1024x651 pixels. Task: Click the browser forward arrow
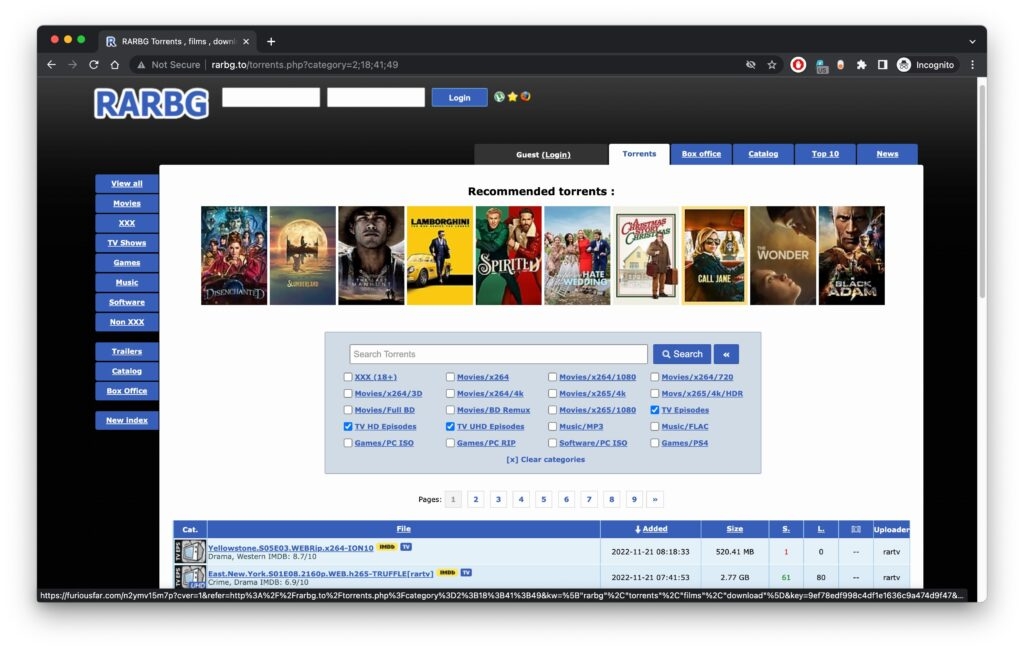tap(72, 65)
